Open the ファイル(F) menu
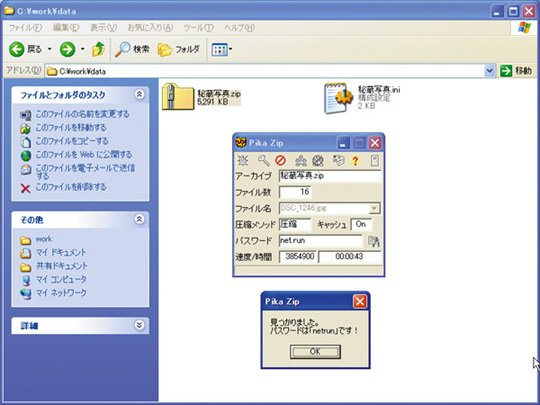Screen dimensions: 540x405 click(x=25, y=28)
